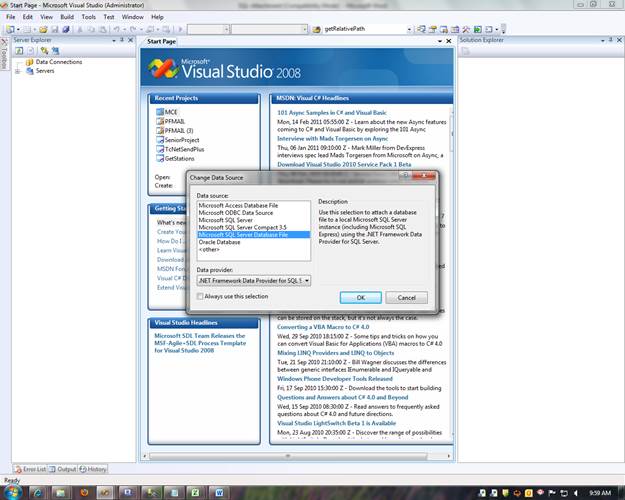Viewport: 625px width, 500px height.
Task: Open Firefox from the taskbar
Action: [x=84, y=493]
